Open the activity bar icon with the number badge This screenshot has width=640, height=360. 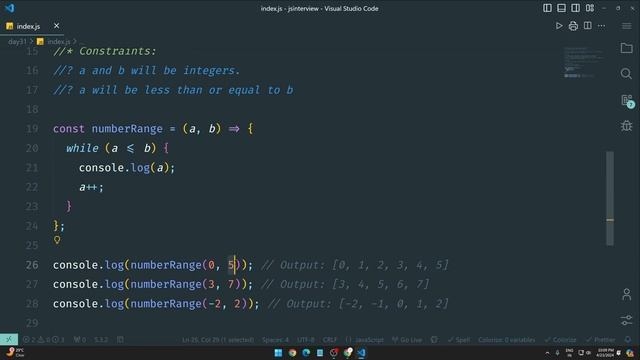[x=627, y=100]
